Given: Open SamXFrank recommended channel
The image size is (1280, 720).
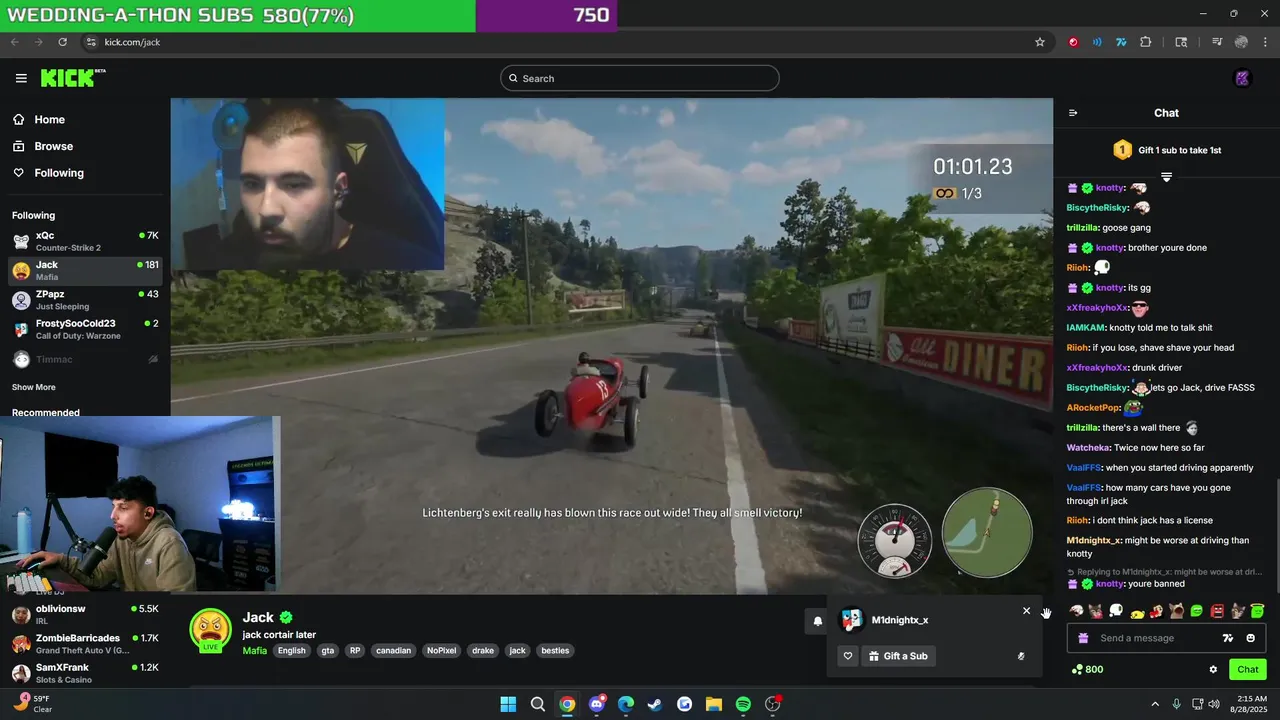Looking at the screenshot, I should pyautogui.click(x=85, y=672).
